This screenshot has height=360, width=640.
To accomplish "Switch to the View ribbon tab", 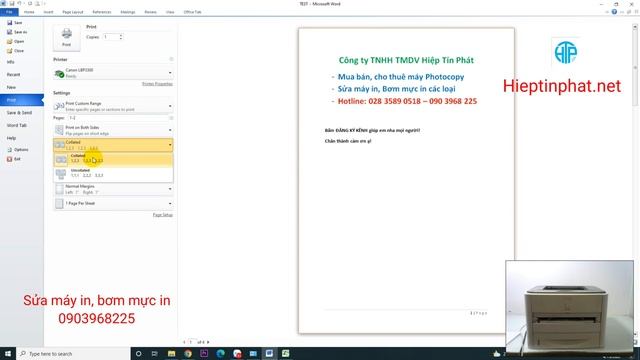I will point(170,12).
